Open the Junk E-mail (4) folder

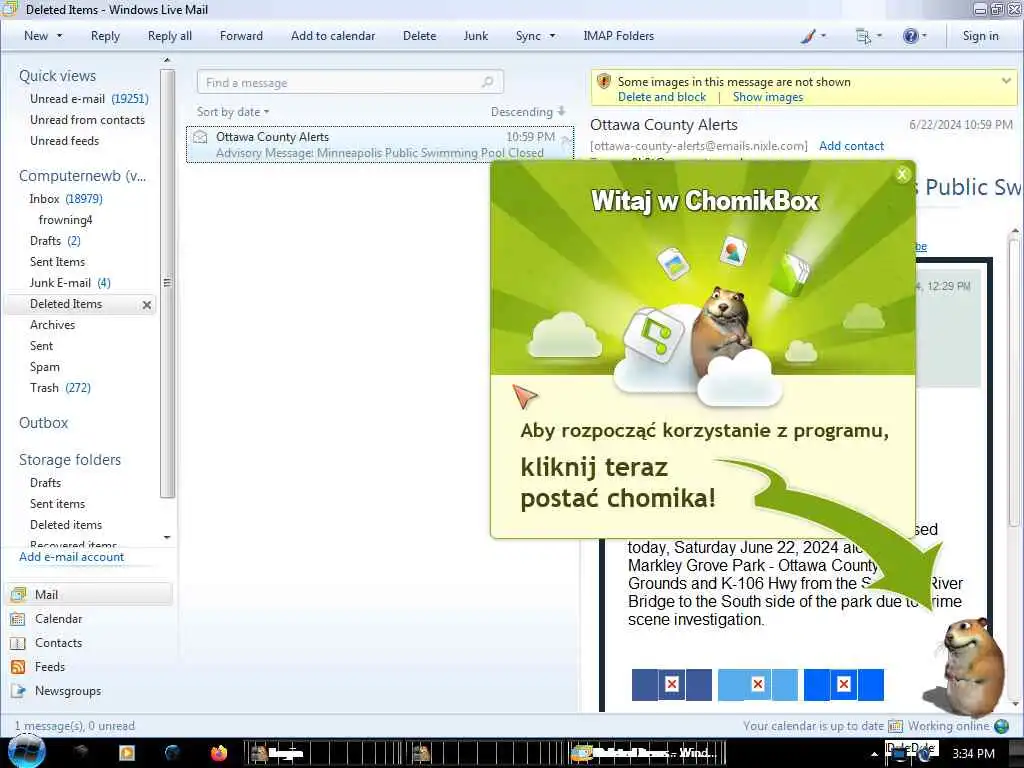(70, 283)
